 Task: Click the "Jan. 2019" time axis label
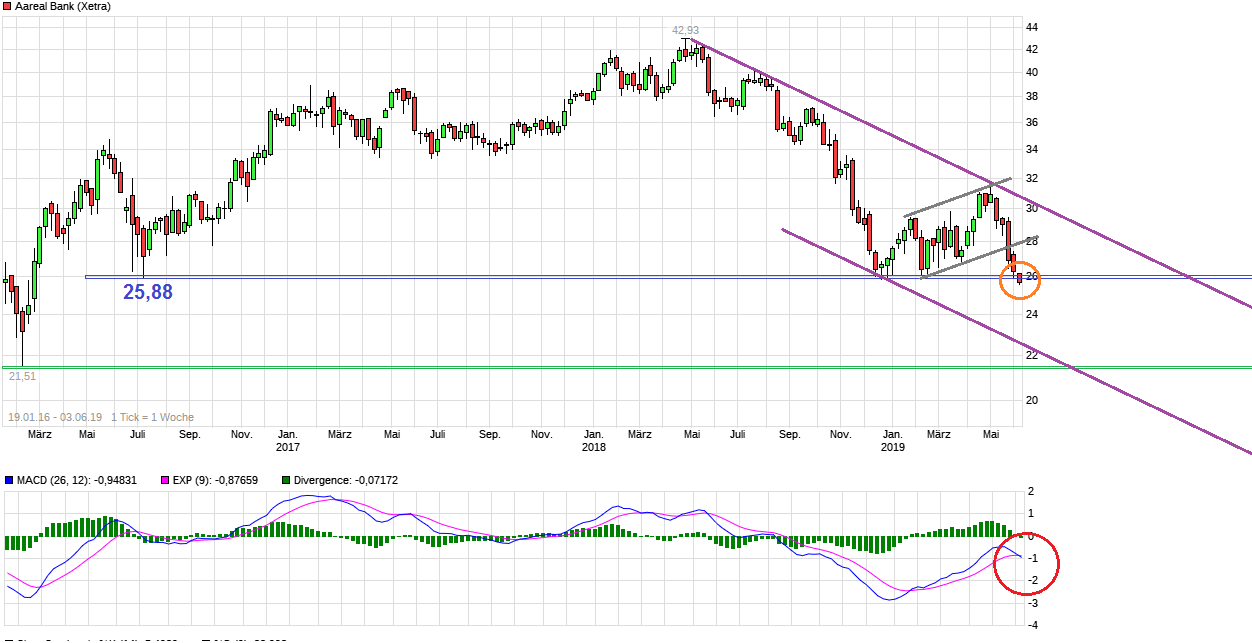pyautogui.click(x=892, y=441)
